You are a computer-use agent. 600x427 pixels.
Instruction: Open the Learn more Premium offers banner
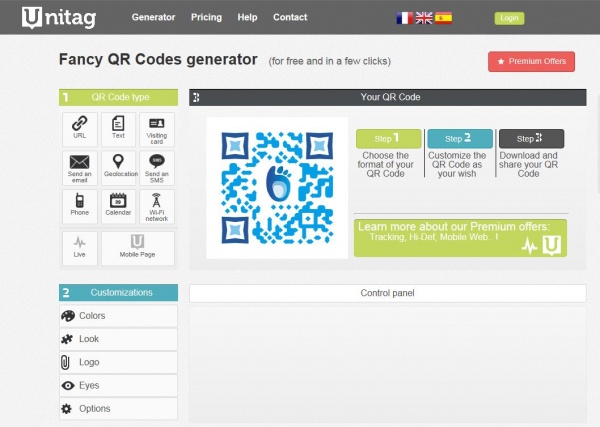(460, 238)
